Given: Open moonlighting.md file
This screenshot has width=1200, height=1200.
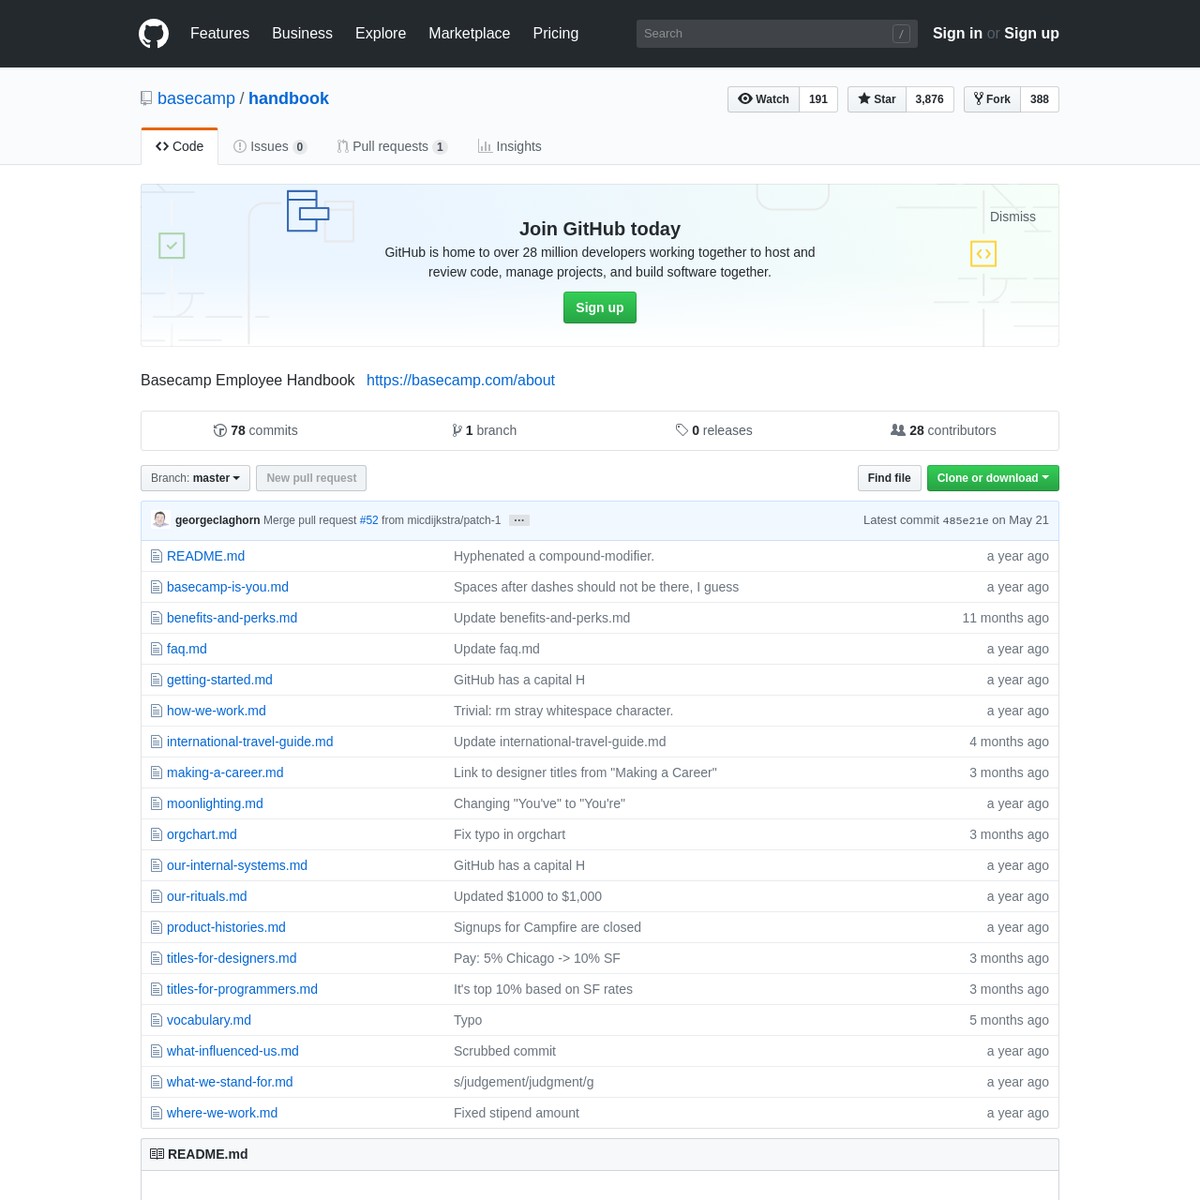Looking at the screenshot, I should [x=215, y=804].
